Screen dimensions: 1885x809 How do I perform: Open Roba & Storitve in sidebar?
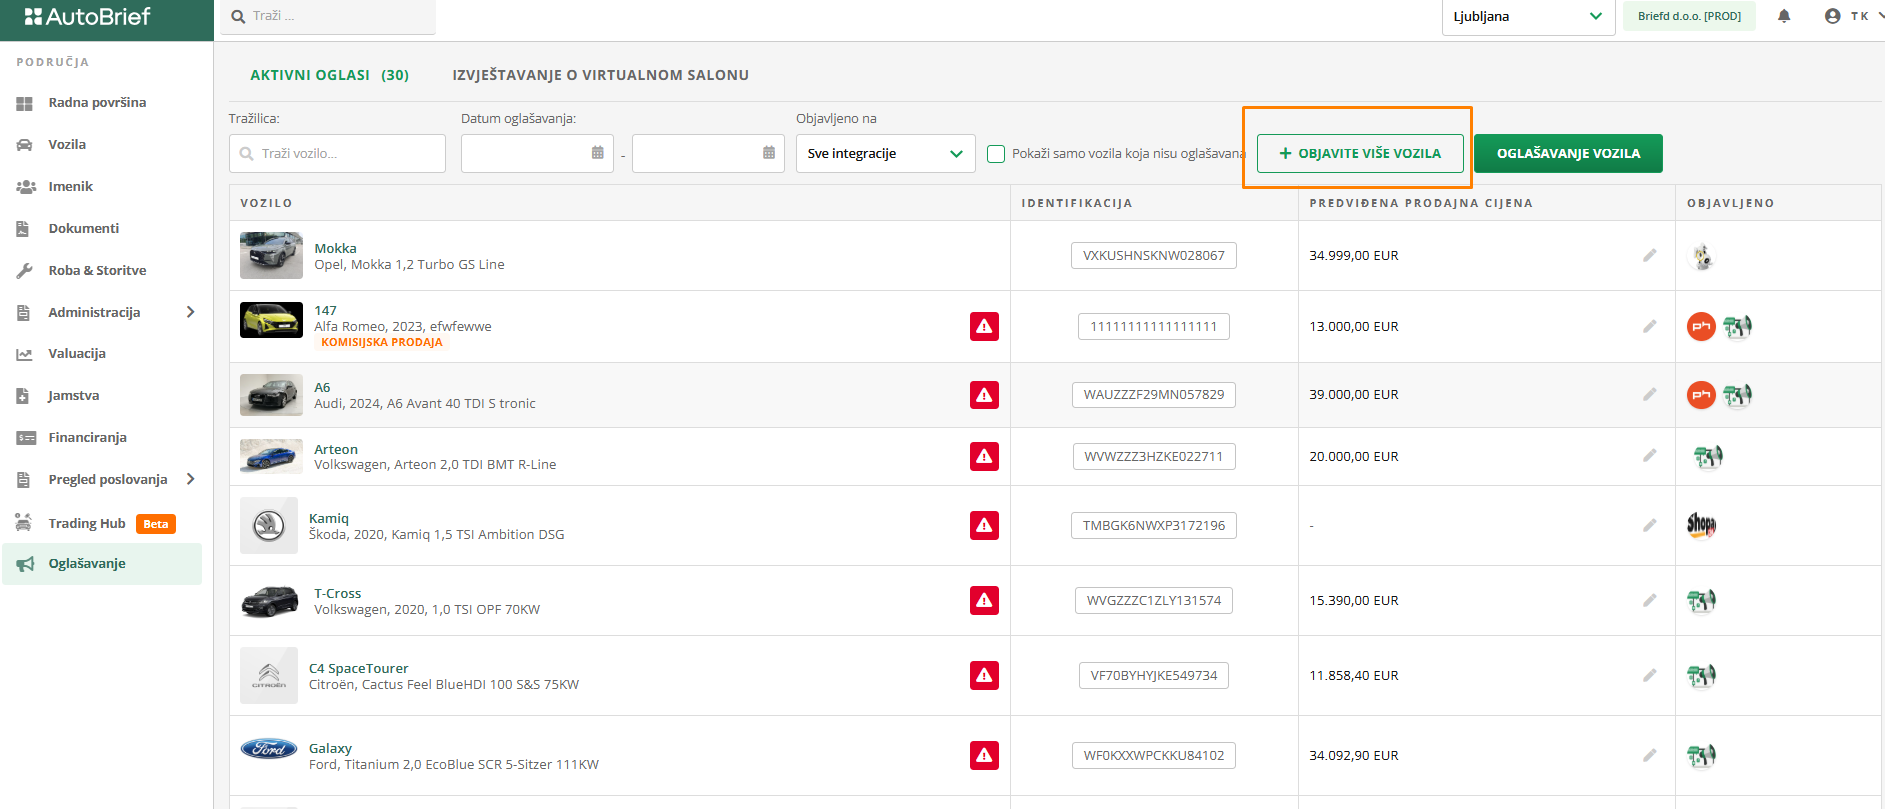[97, 270]
